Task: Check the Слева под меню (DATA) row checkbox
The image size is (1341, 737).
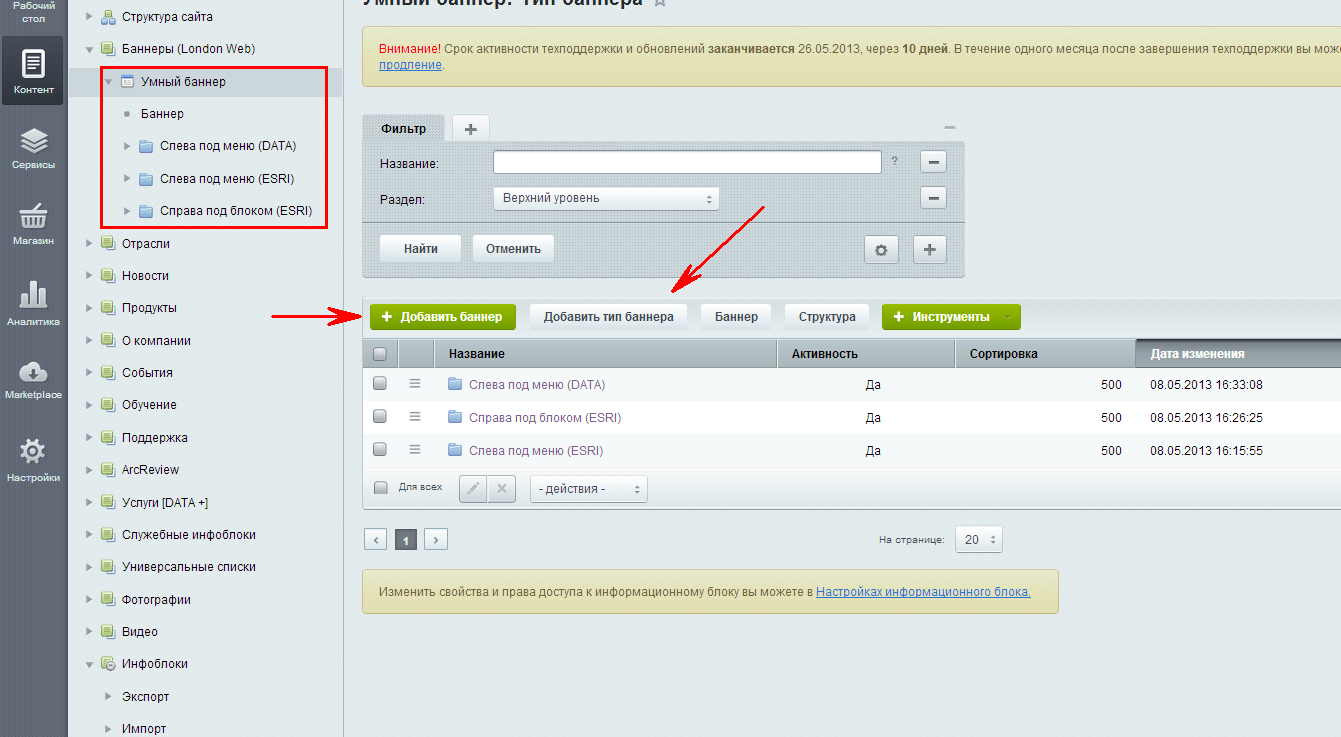Action: pyautogui.click(x=380, y=384)
